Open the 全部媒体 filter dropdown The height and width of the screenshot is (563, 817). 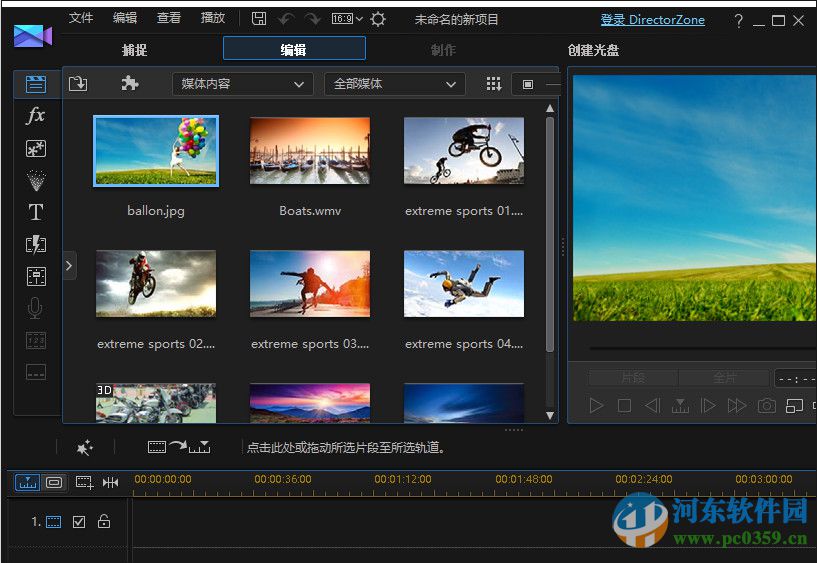tap(394, 84)
